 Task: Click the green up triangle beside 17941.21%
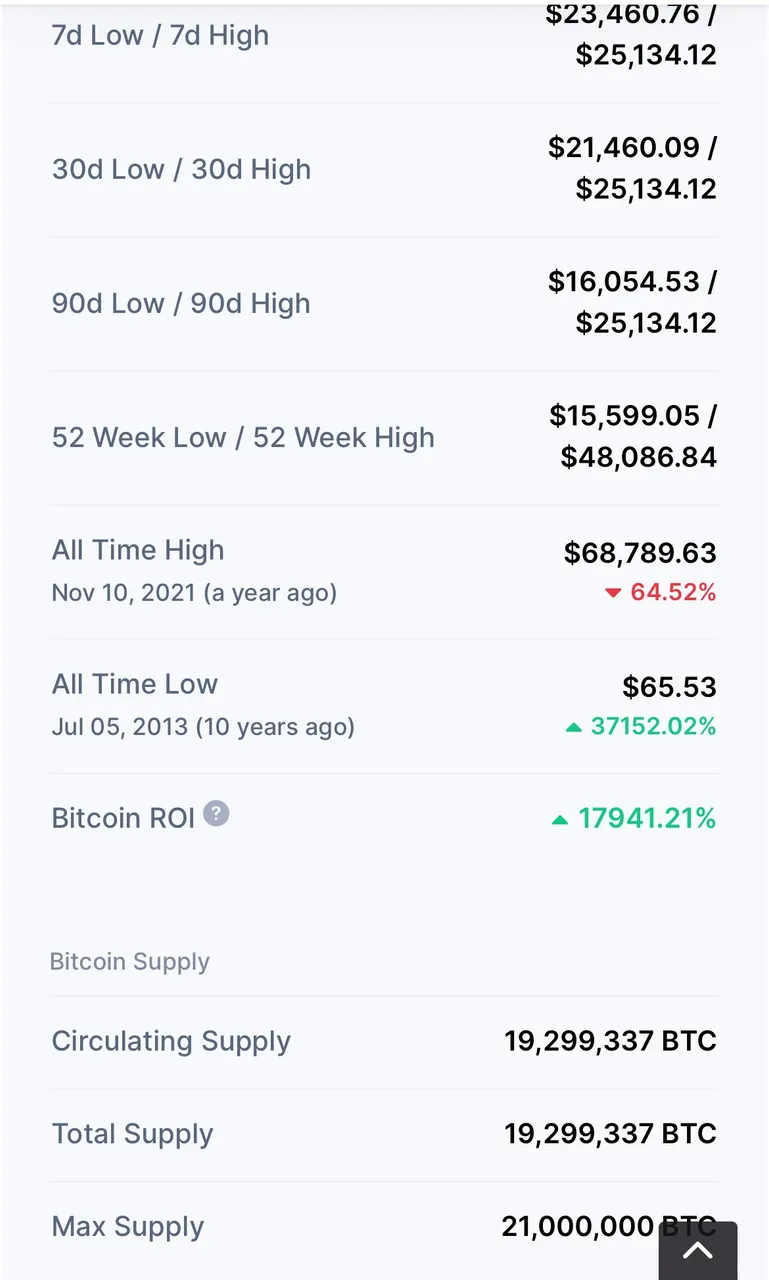(x=560, y=820)
